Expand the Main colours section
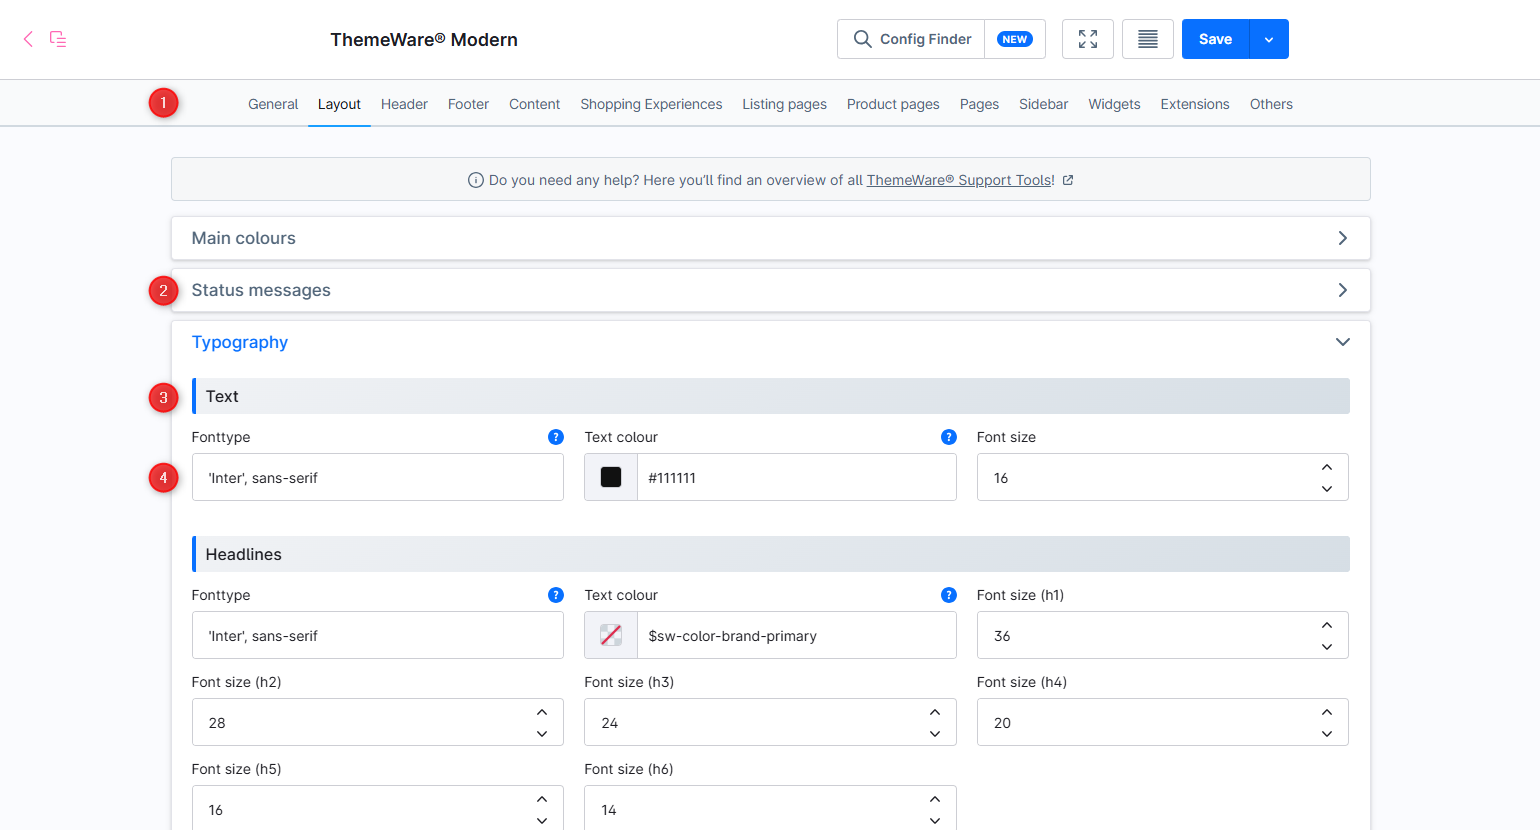The height and width of the screenshot is (830, 1540). tap(770, 238)
